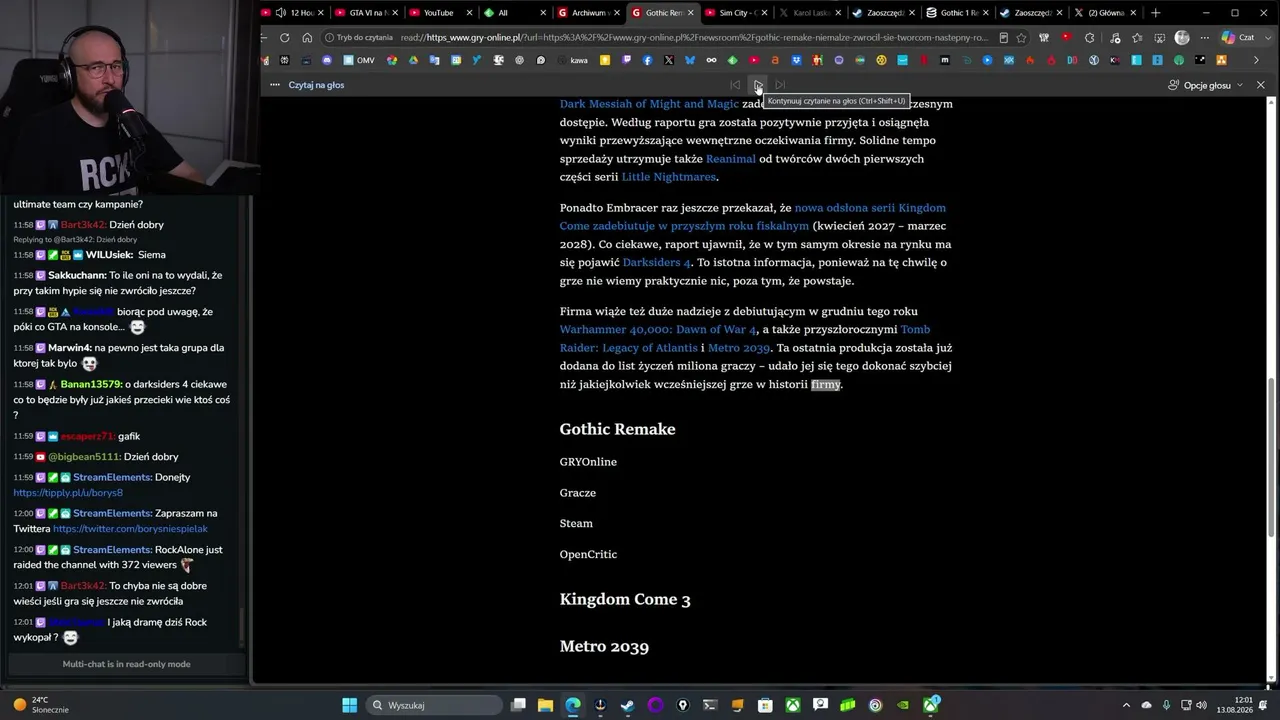Screen dimensions: 1280x720
Task: Open the read aloud bar three-dot menu
Action: [274, 85]
